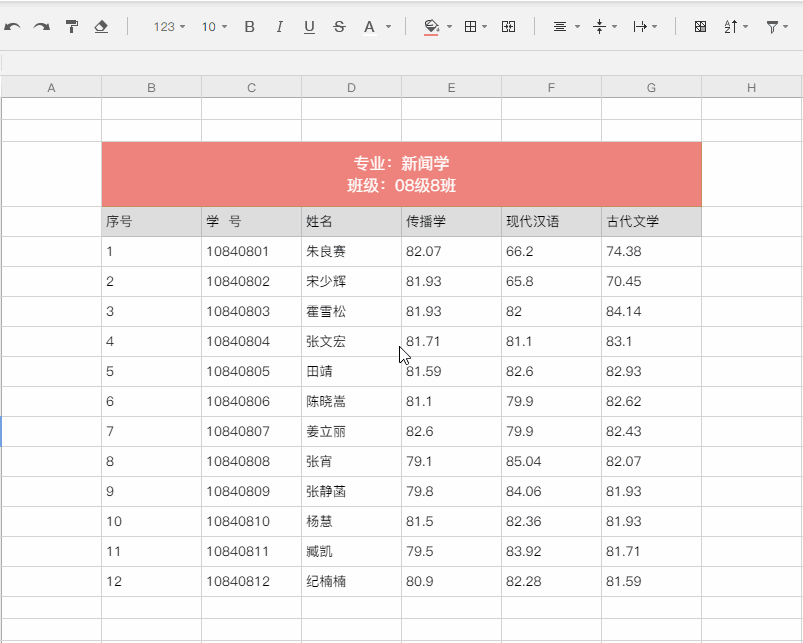This screenshot has width=803, height=643.
Task: Click the Insert Chart icon
Action: (x=700, y=27)
